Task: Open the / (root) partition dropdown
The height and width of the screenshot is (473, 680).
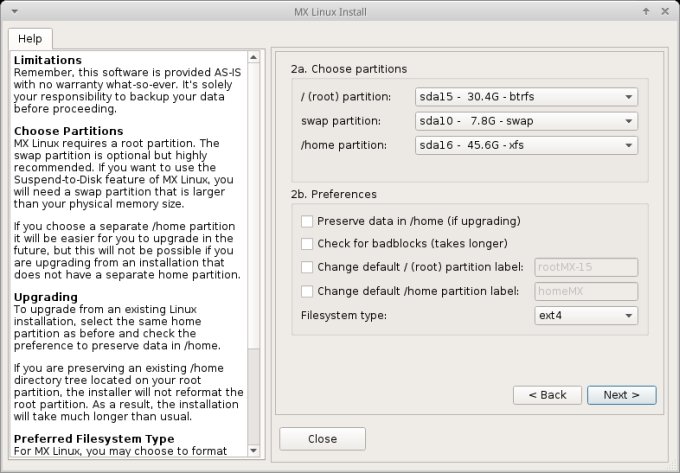Action: tap(526, 97)
